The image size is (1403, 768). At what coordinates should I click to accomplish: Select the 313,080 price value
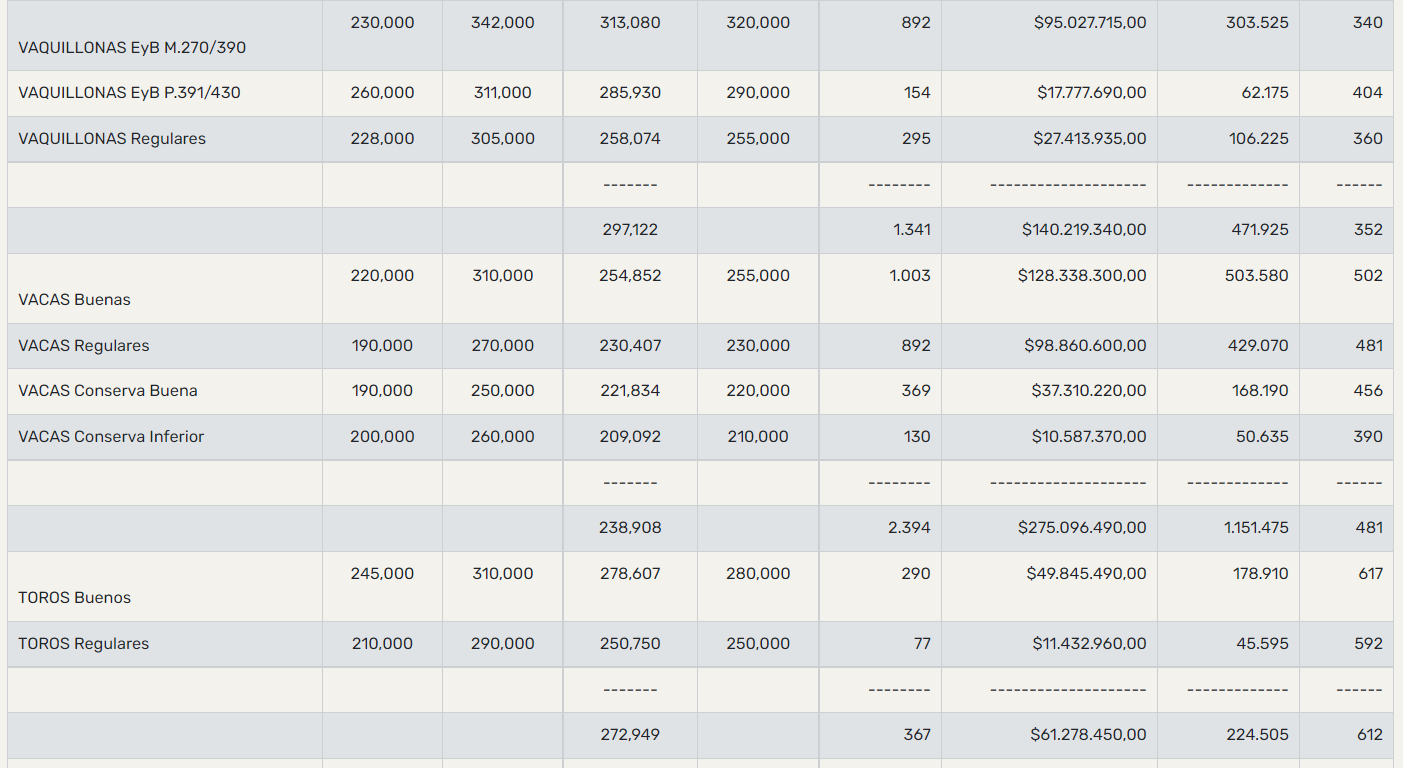click(630, 23)
